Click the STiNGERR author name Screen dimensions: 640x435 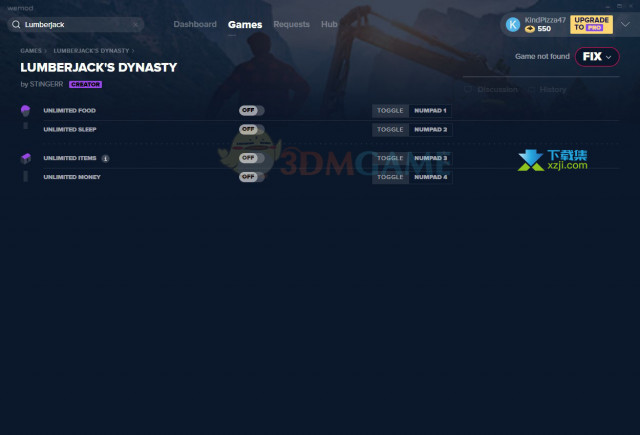46,84
